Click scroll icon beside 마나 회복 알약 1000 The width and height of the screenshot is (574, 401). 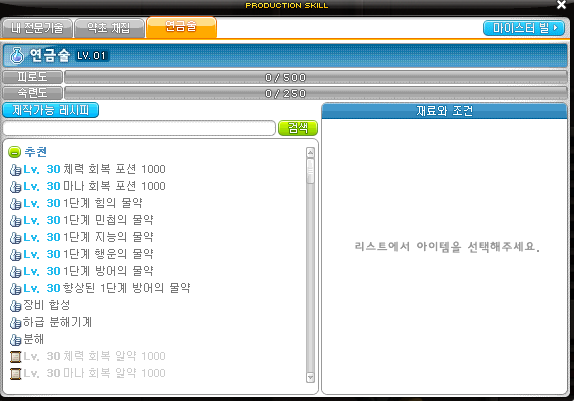pyautogui.click(x=15, y=374)
